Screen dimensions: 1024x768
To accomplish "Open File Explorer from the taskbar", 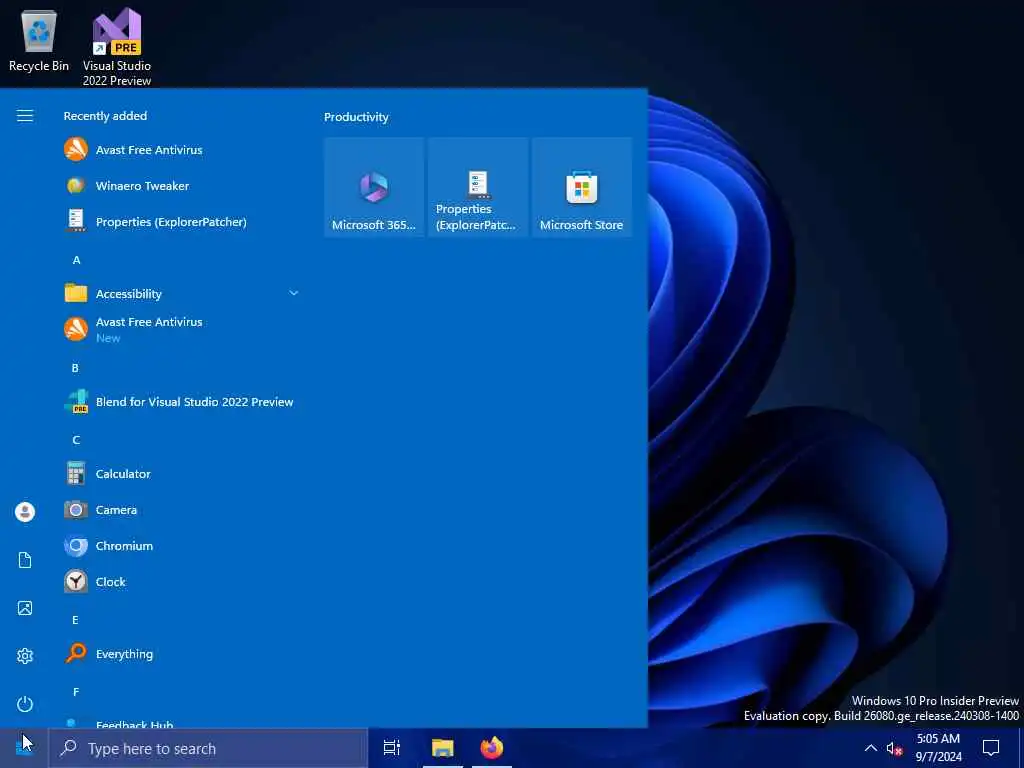I will pyautogui.click(x=442, y=748).
